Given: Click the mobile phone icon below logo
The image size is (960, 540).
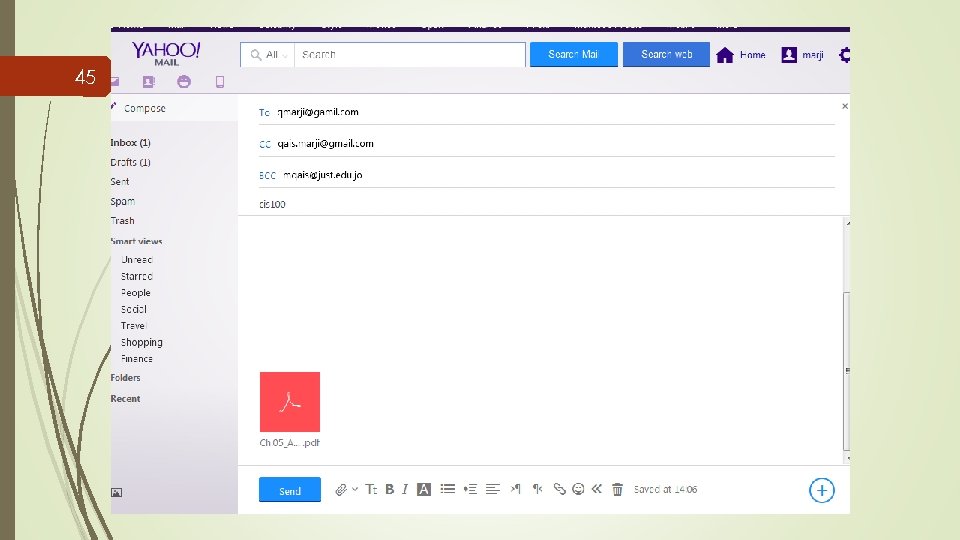Looking at the screenshot, I should [x=220, y=82].
